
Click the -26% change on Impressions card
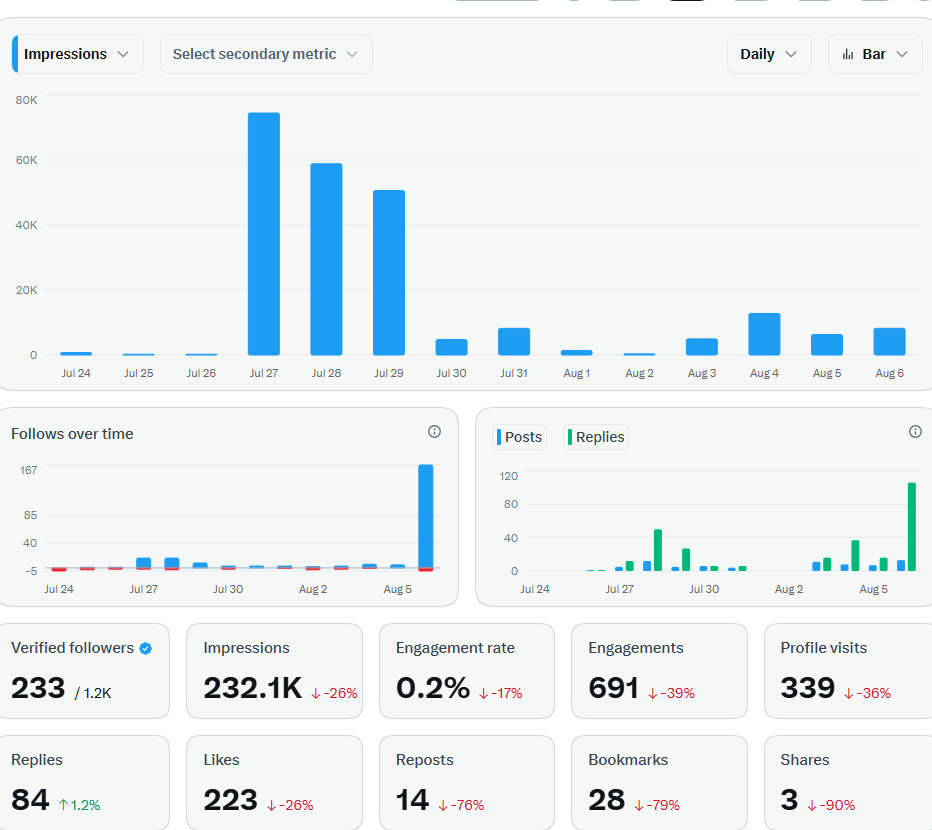tap(335, 693)
